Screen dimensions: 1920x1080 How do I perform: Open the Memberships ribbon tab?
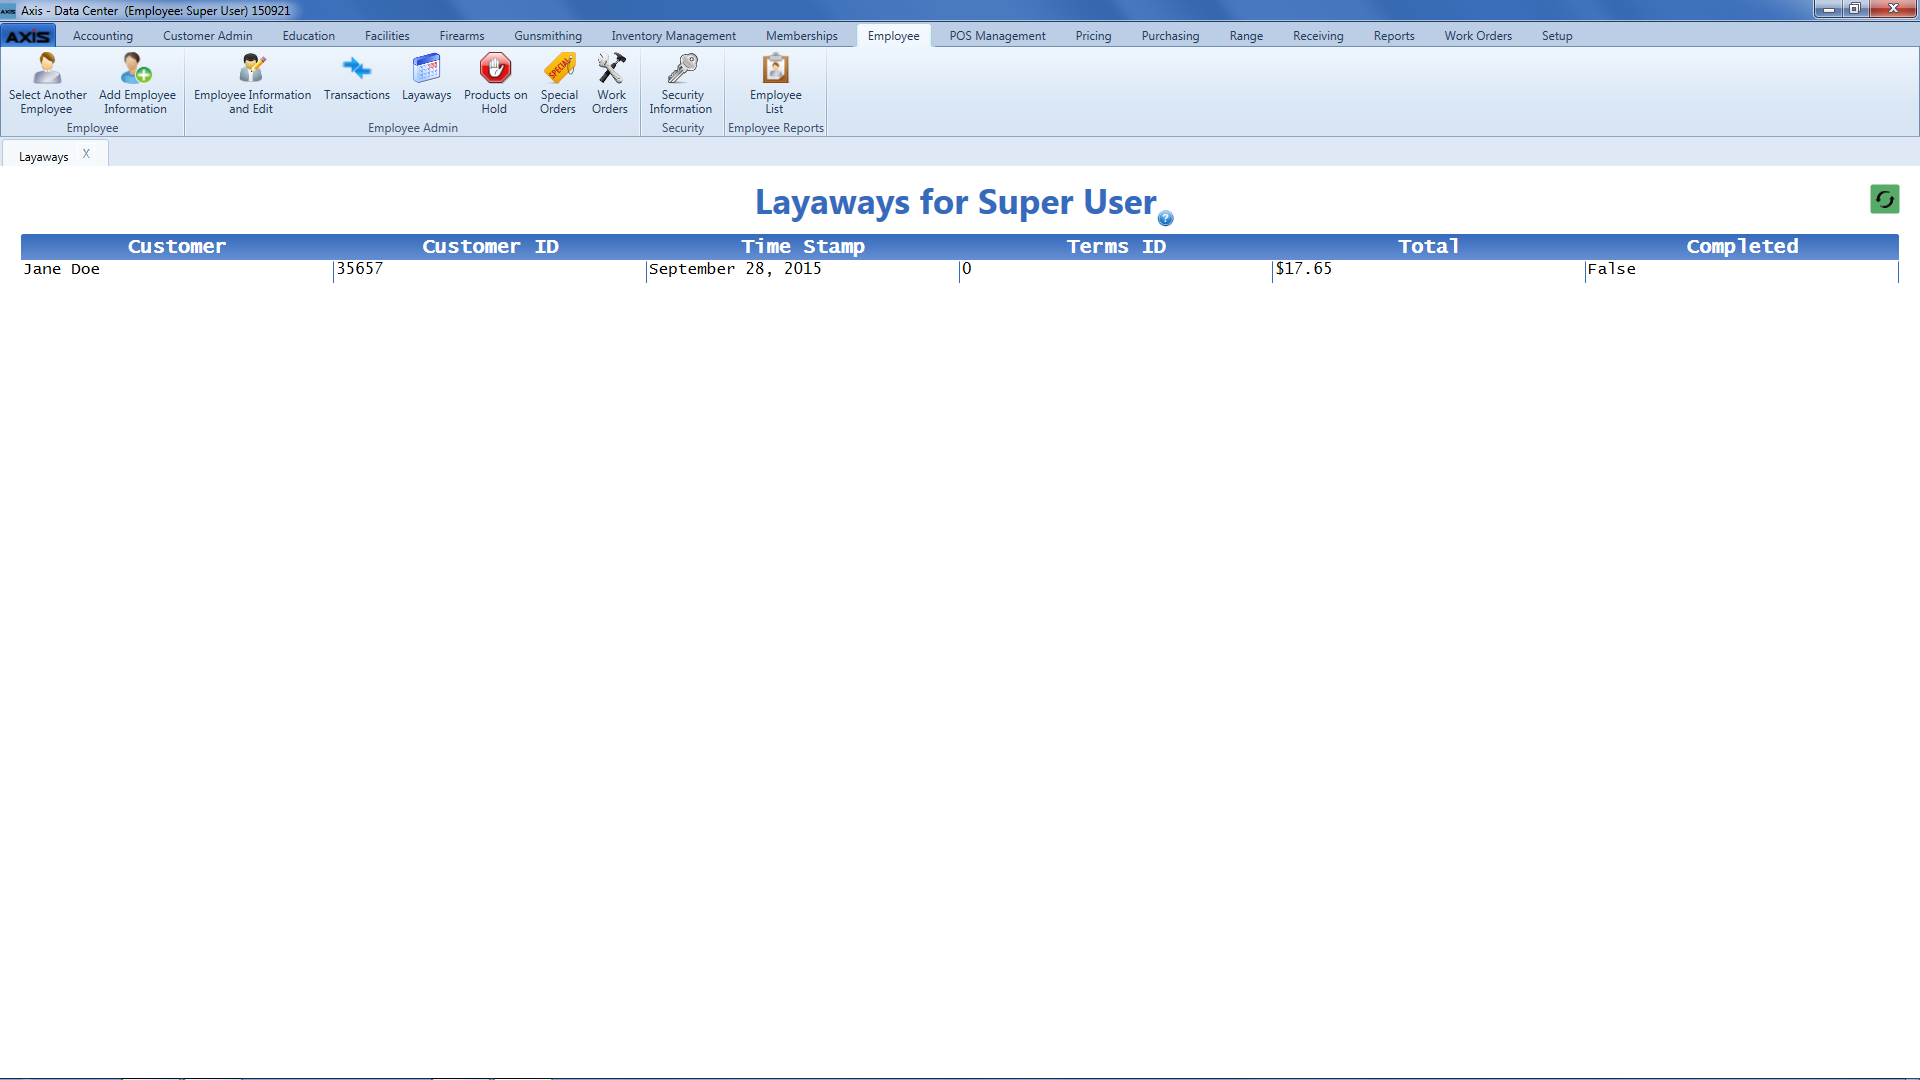pos(802,36)
